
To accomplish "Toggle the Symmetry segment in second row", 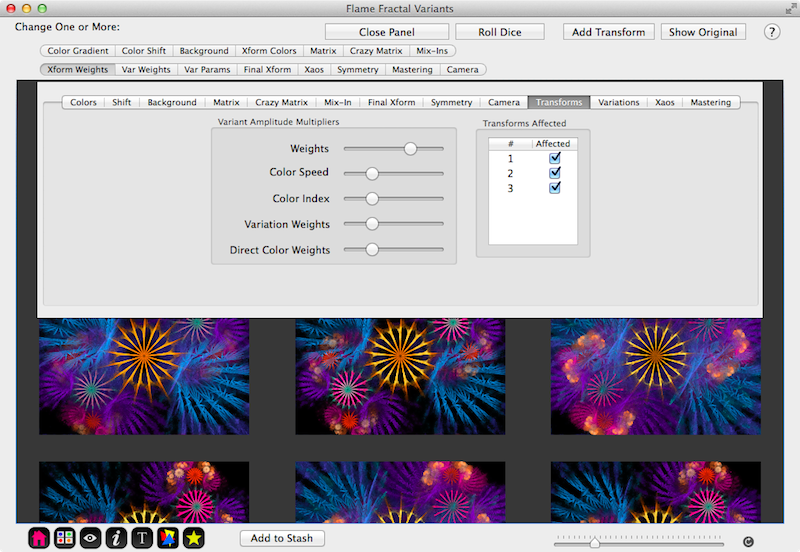I will pos(358,69).
